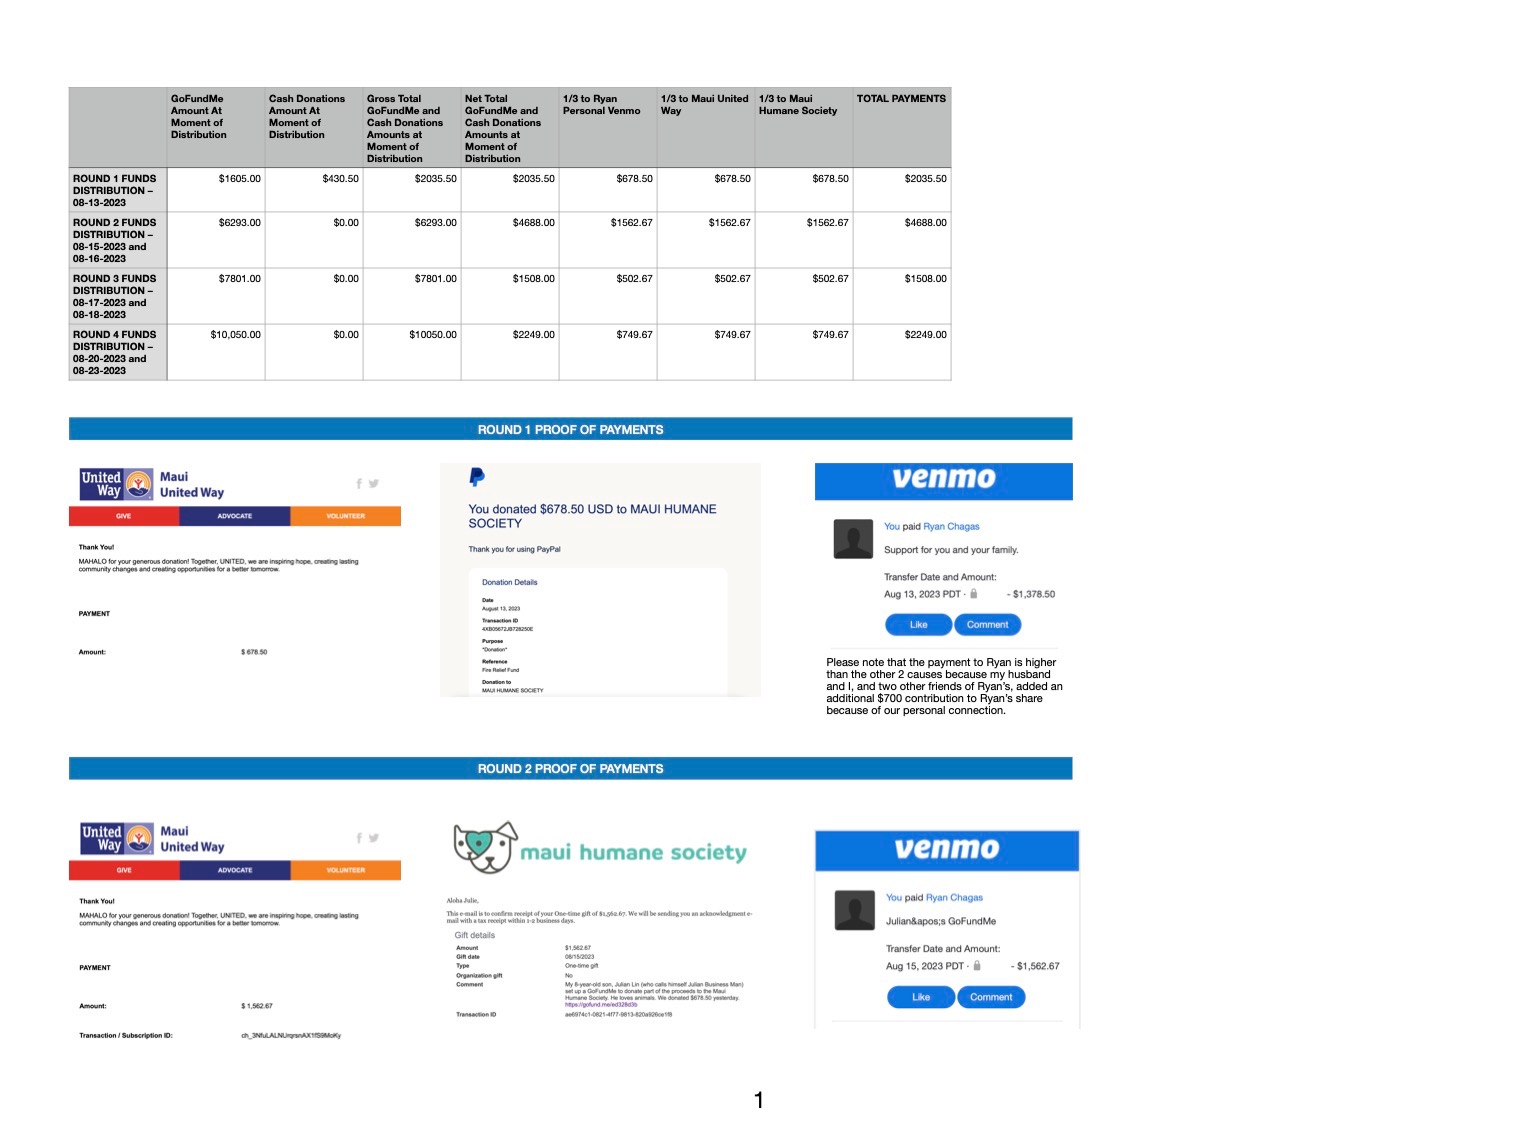The width and height of the screenshot is (1519, 1142).
Task: Click the '- $1,562.67' Venmo transfer amount
Action: [x=1035, y=966]
